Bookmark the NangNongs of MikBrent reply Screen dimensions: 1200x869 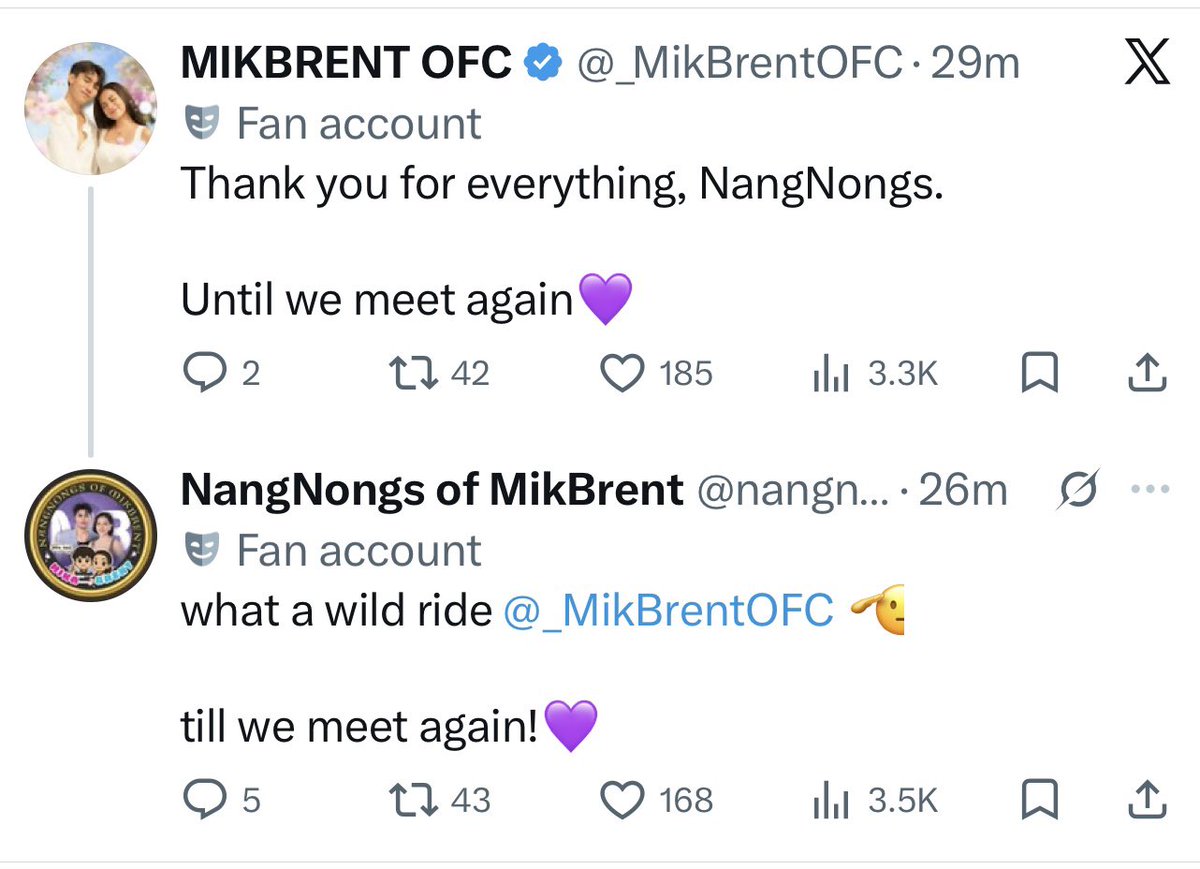coord(1040,799)
